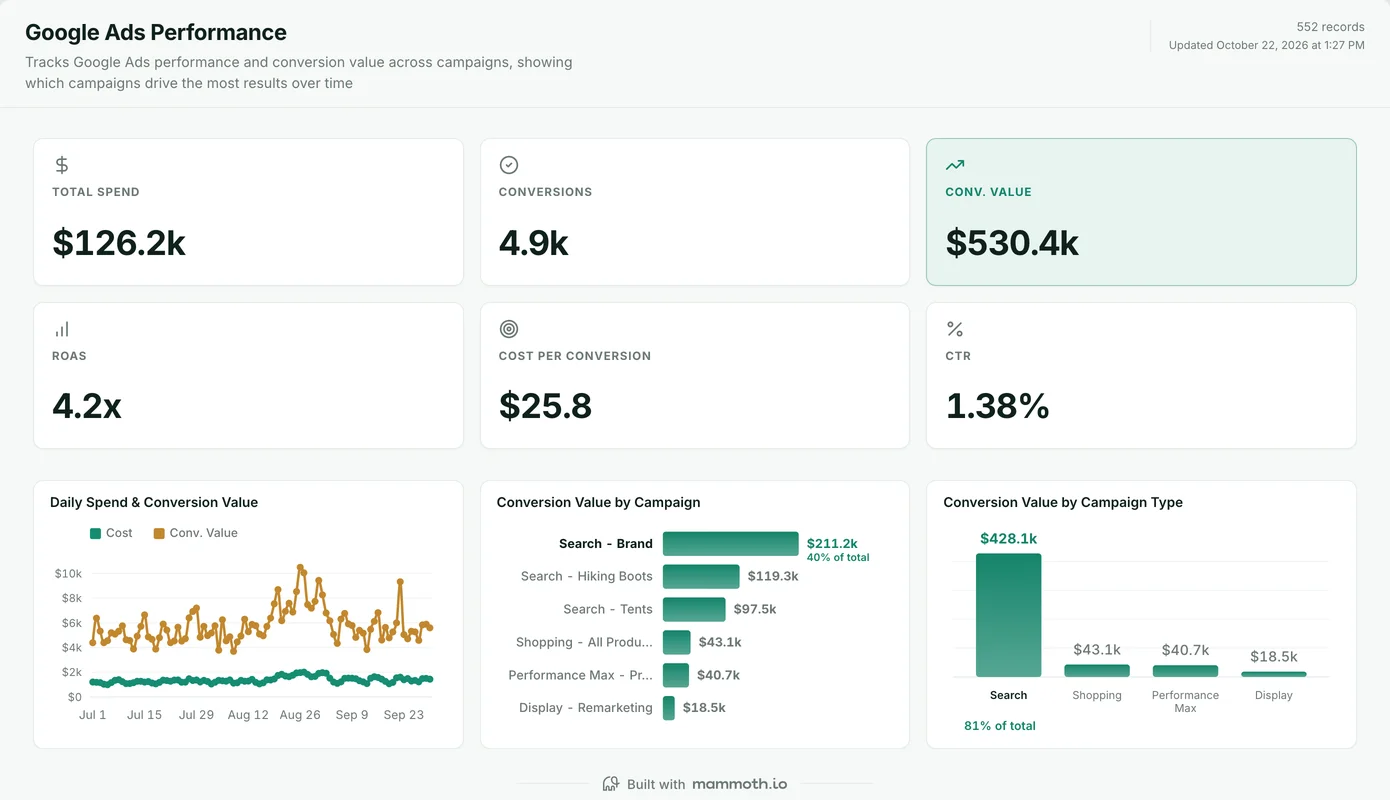This screenshot has width=1390, height=800.
Task: Click the Conversion Value by Campaign Type heading
Action: pos(1063,502)
